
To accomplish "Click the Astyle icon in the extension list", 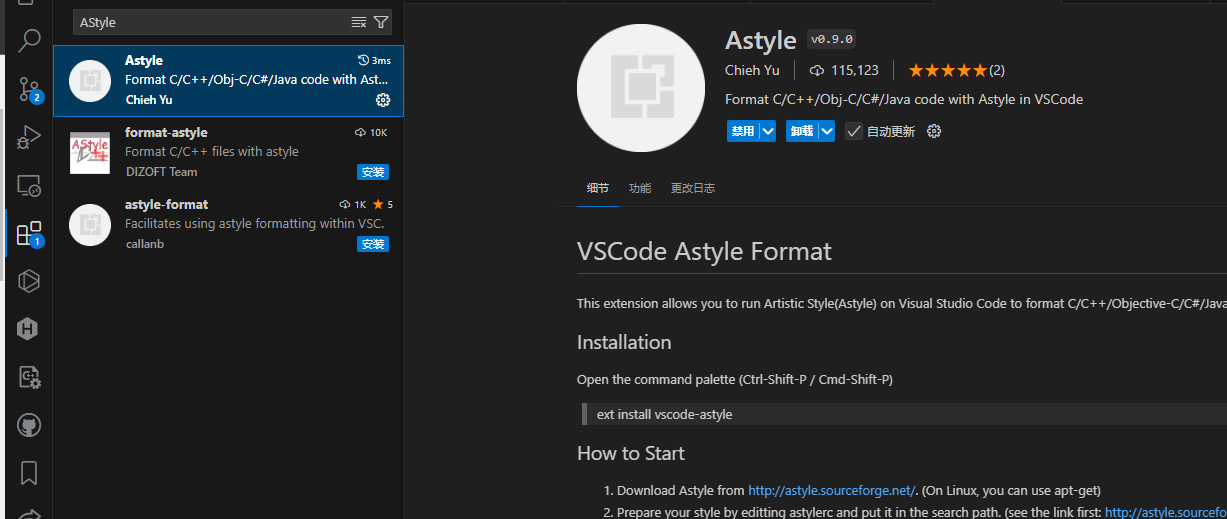I will point(90,81).
